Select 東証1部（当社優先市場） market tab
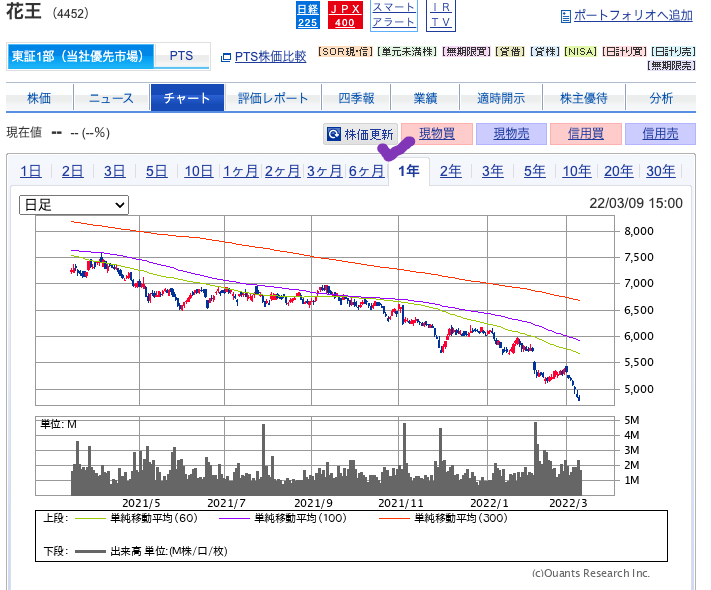Image resolution: width=711 pixels, height=590 pixels. pyautogui.click(x=80, y=56)
